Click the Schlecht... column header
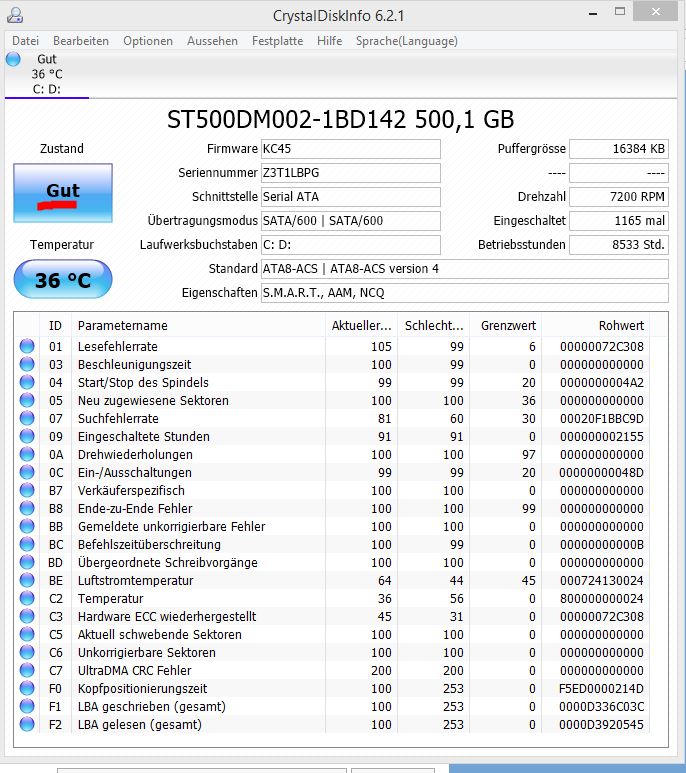 coord(434,325)
